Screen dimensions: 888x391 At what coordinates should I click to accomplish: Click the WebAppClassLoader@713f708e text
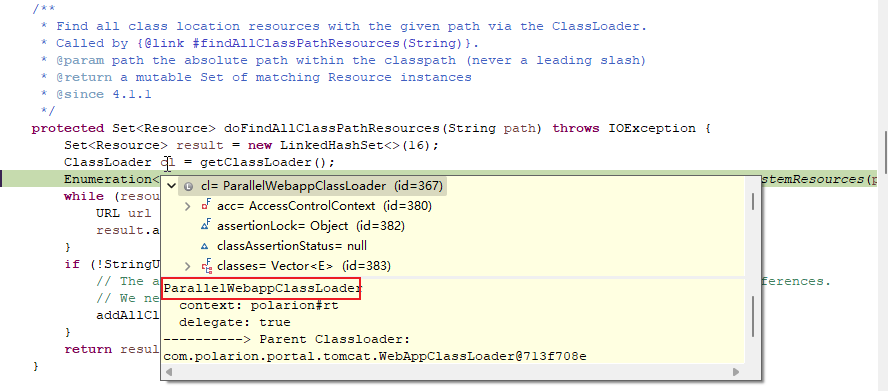483,356
